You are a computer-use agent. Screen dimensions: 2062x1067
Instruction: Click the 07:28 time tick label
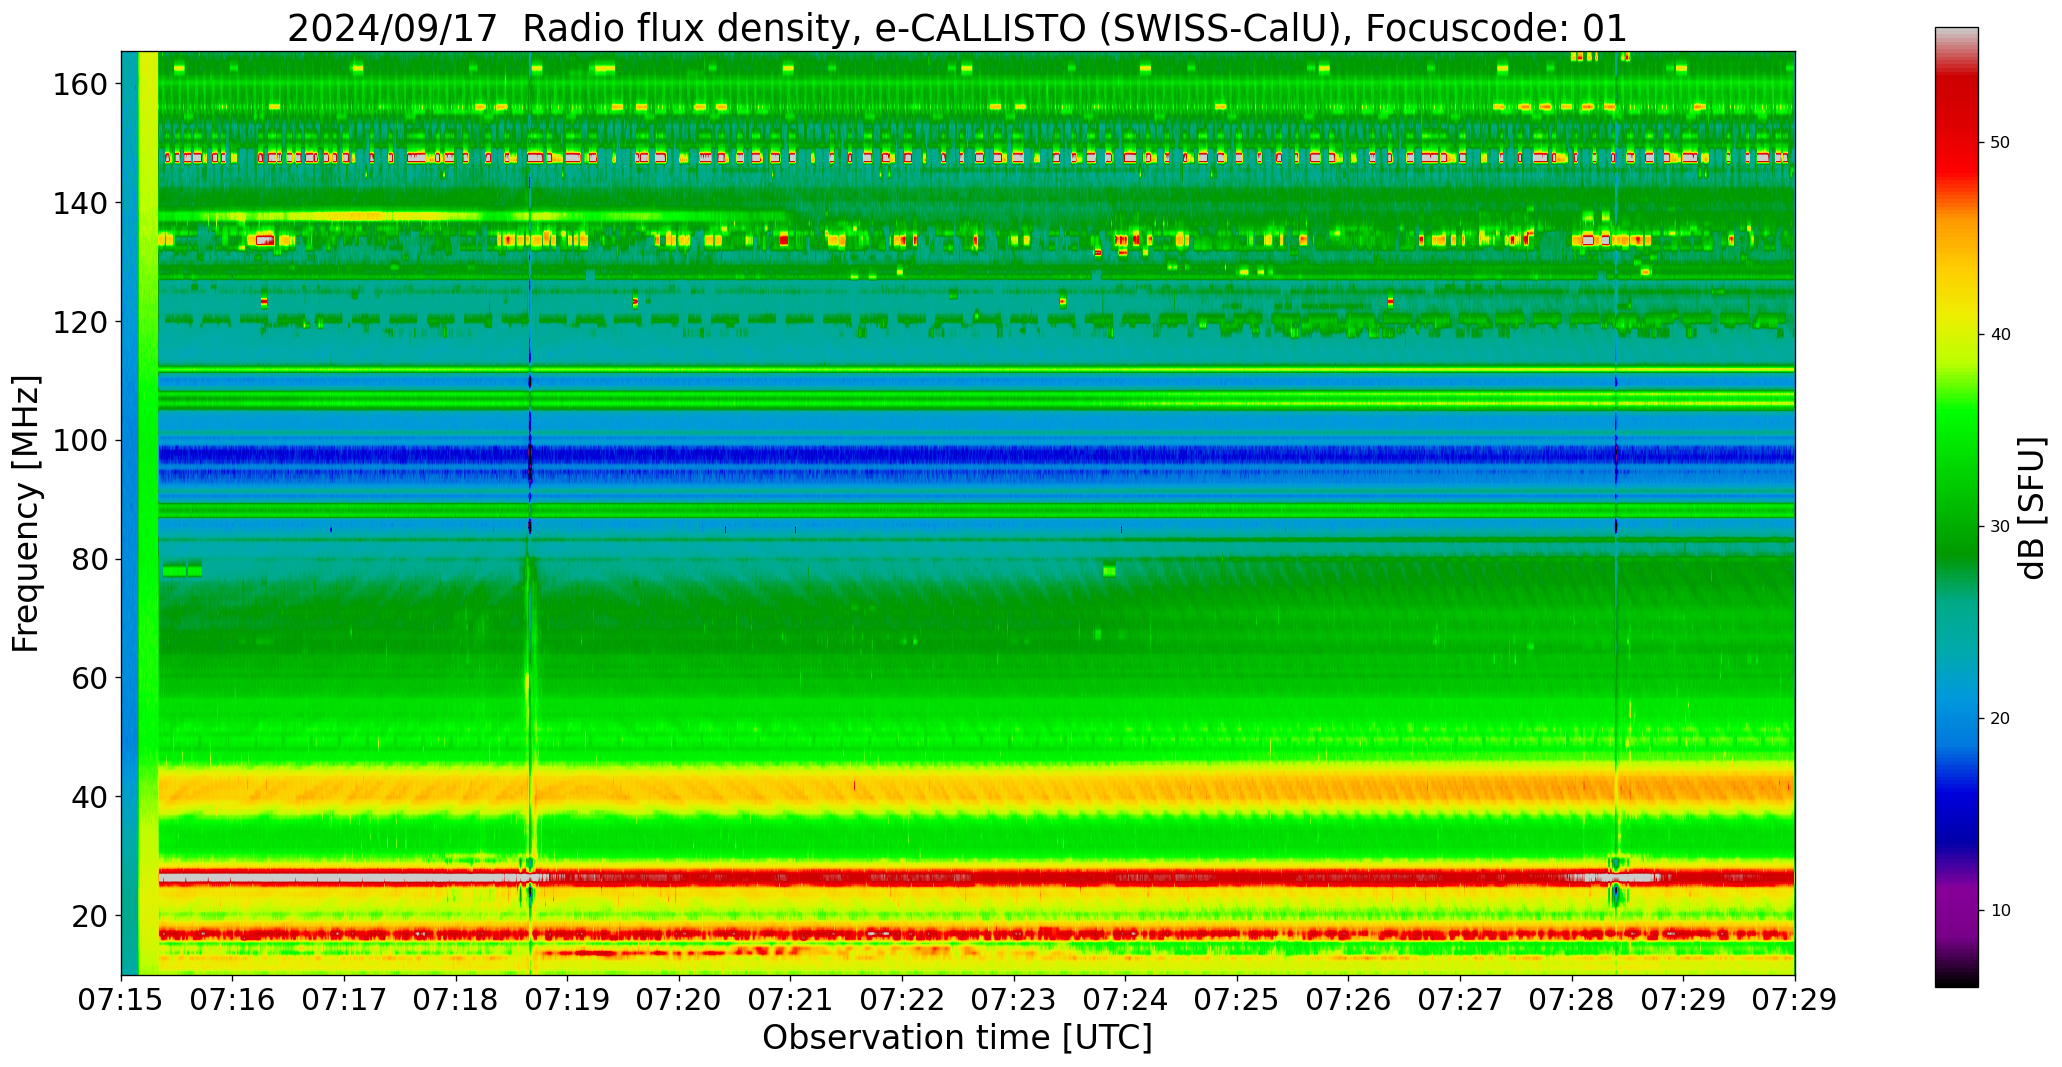pyautogui.click(x=1572, y=1000)
